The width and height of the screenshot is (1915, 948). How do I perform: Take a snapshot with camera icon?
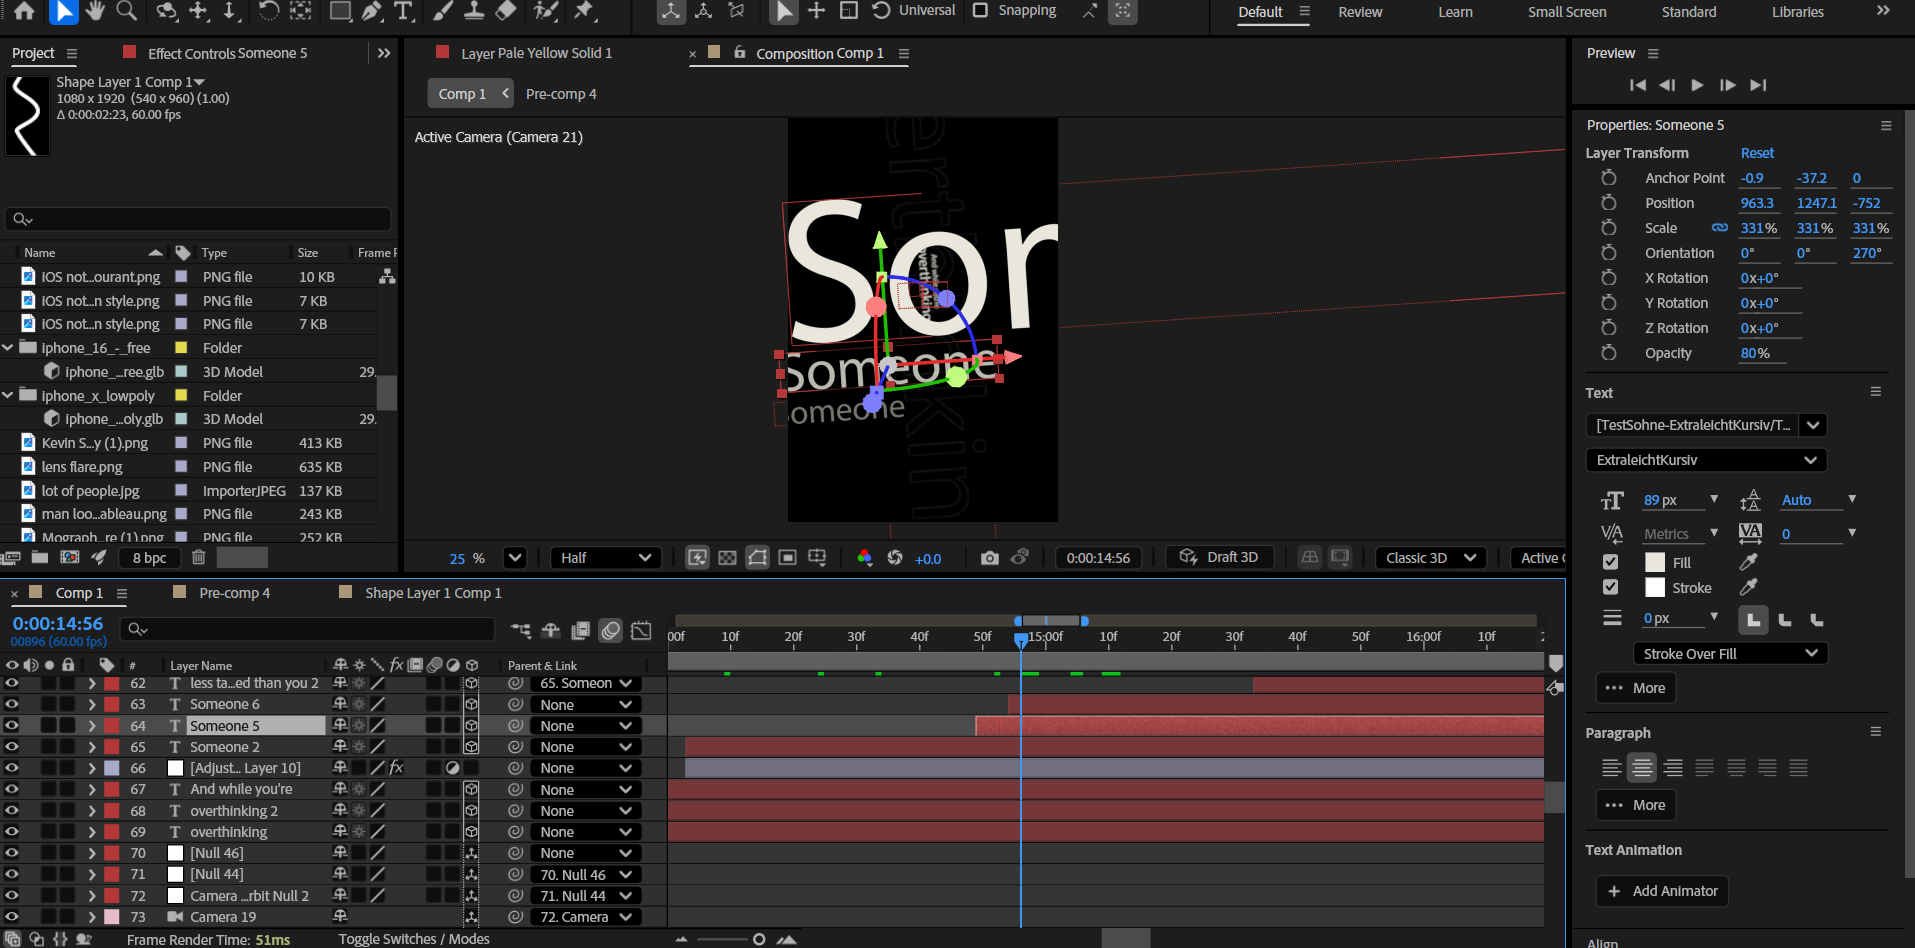[x=989, y=558]
